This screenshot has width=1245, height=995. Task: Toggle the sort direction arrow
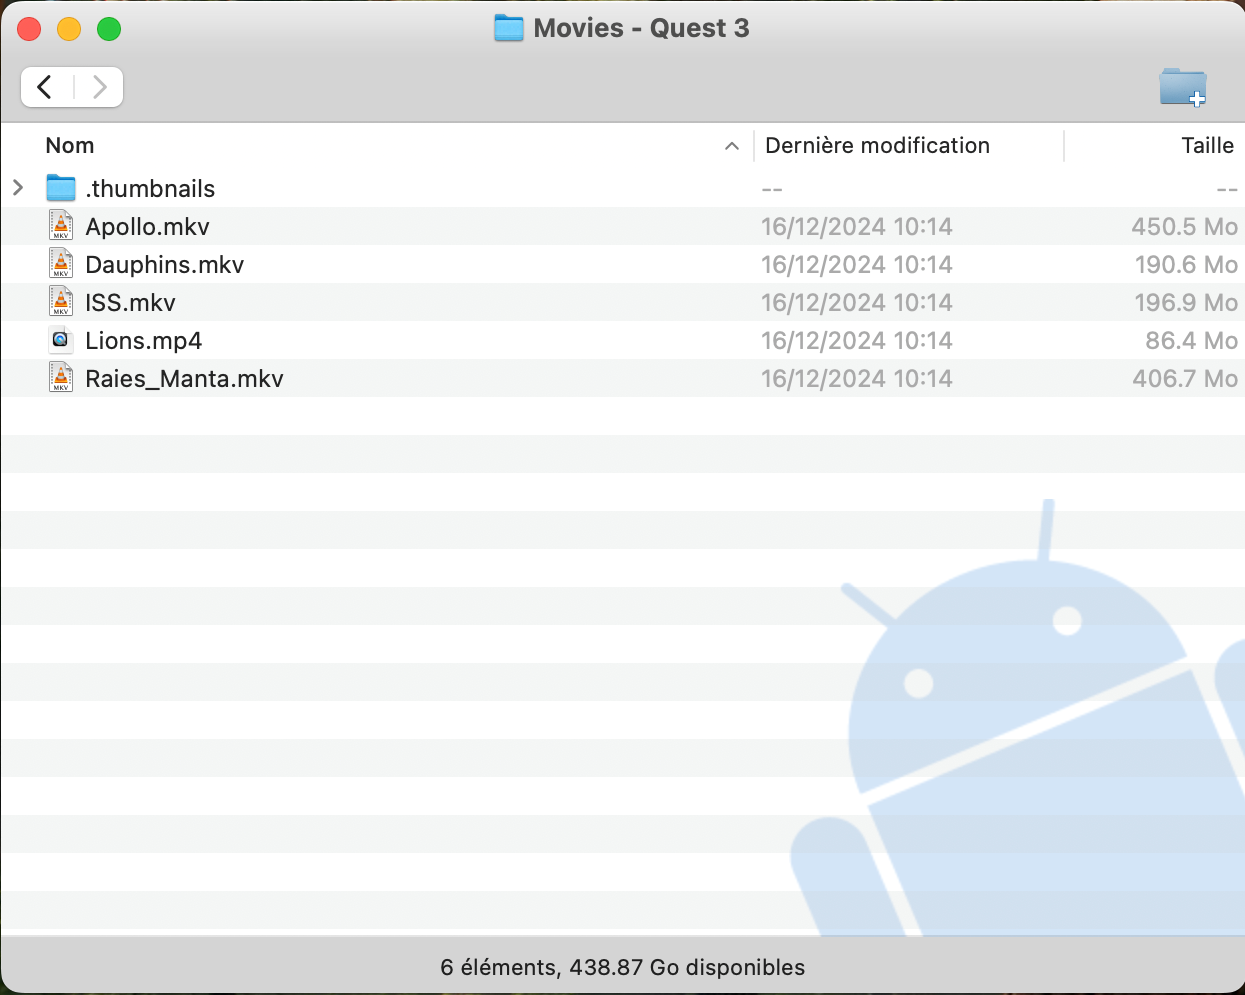tap(732, 146)
